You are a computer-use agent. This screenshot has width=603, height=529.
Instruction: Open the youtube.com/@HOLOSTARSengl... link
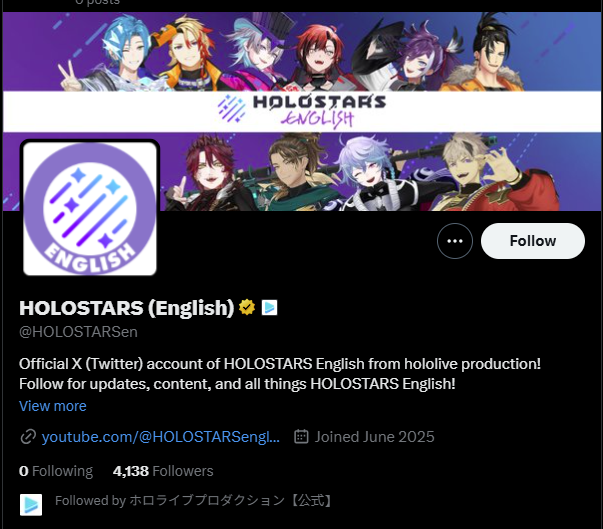point(161,437)
